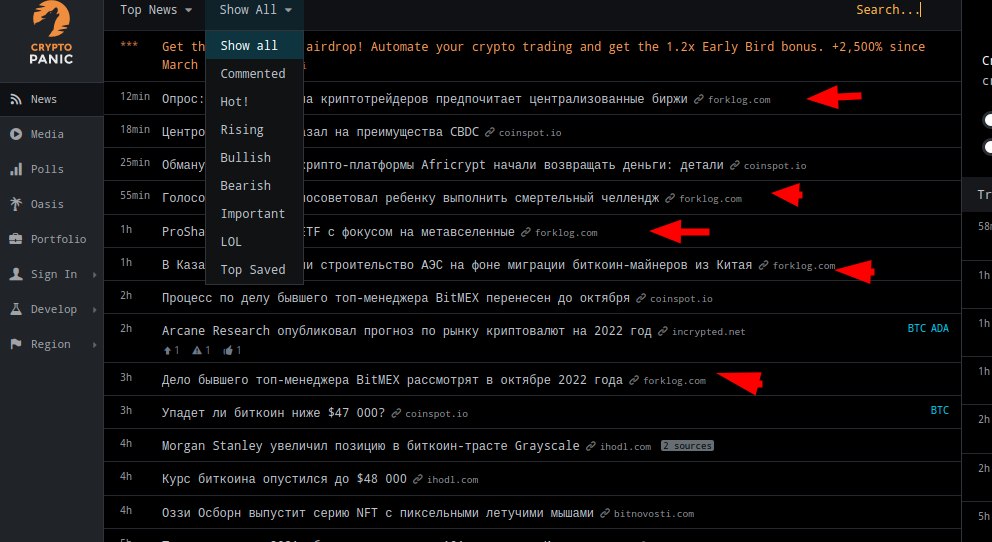Select the Bullish filter option
The height and width of the screenshot is (542, 992).
click(x=245, y=157)
